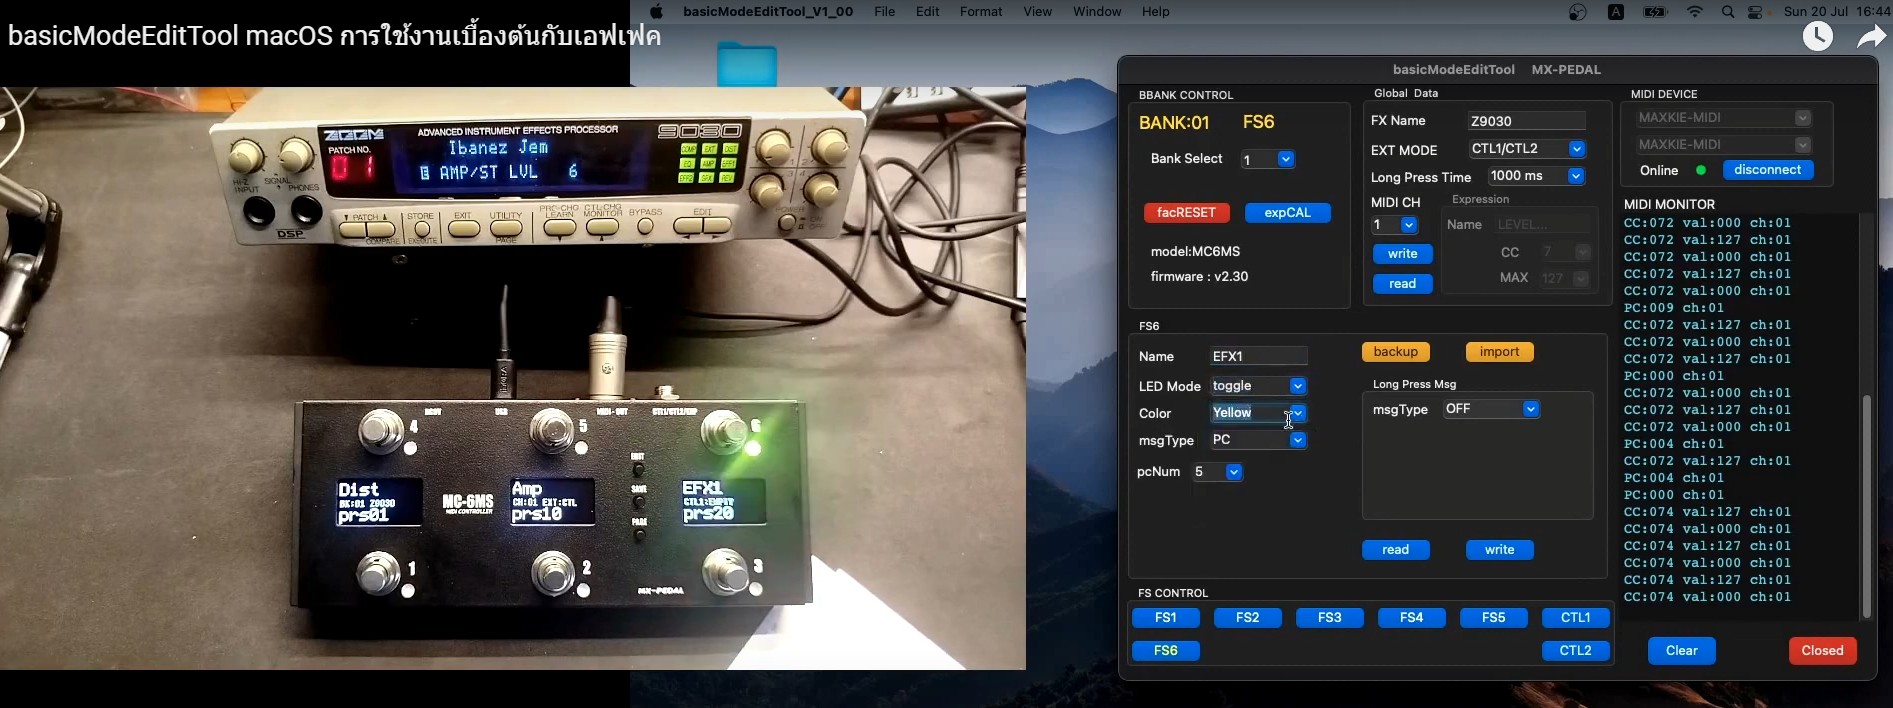Open the Format menu
This screenshot has width=1893, height=708.
point(980,12)
